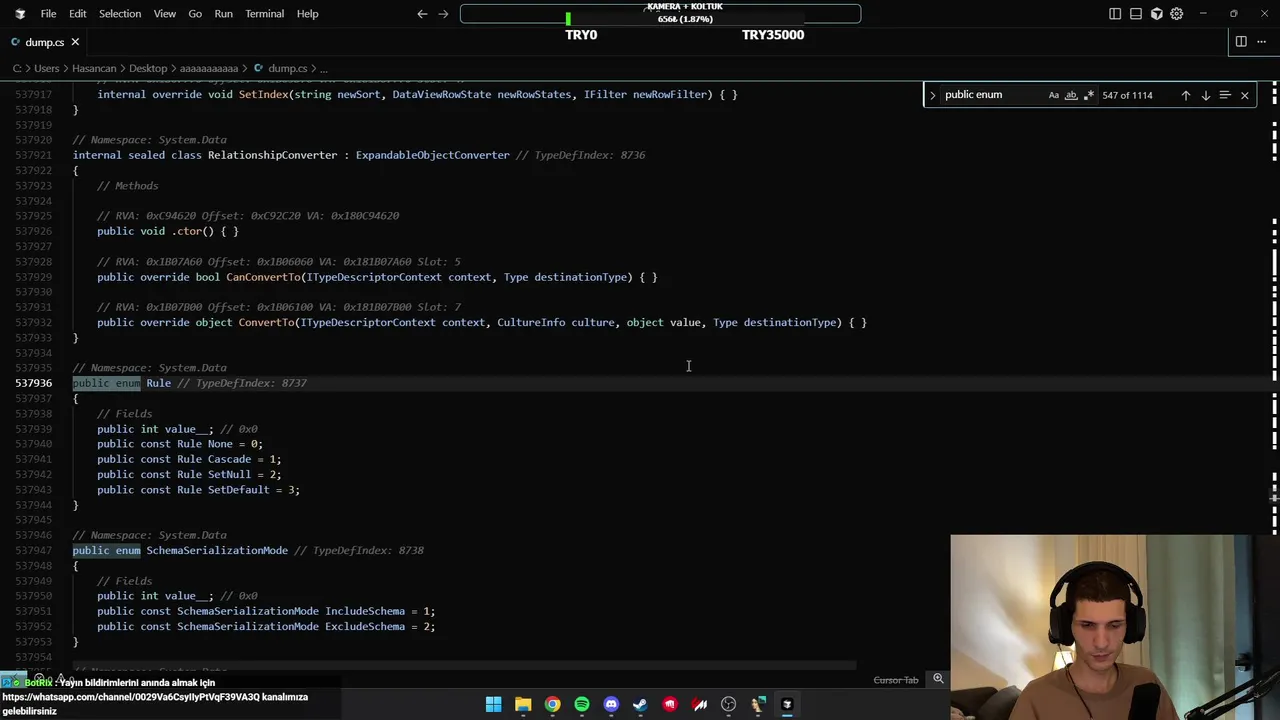This screenshot has height=720, width=1280.
Task: Click the 'ExcludeSchema = 2' constant line
Action: (266, 626)
